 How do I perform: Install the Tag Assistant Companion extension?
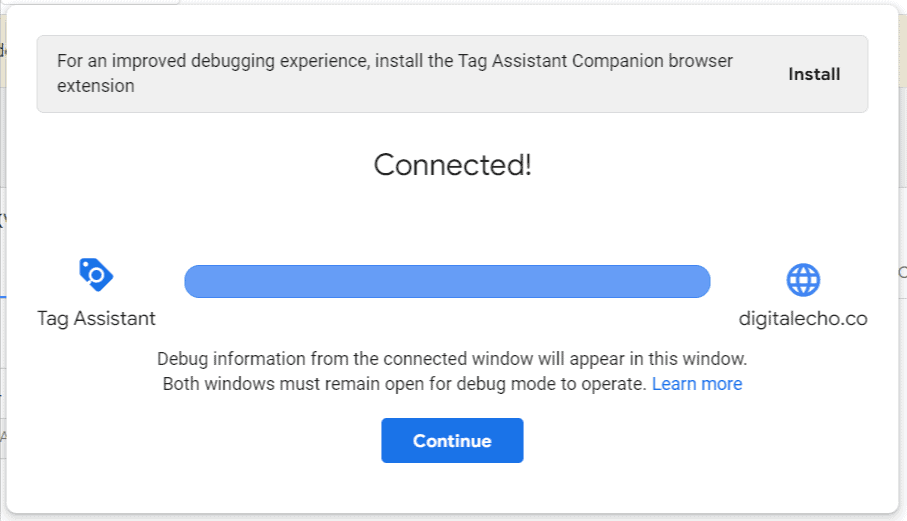814,75
